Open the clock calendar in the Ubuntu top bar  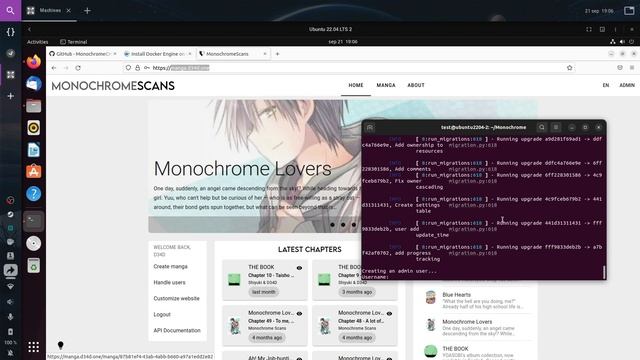tap(343, 42)
